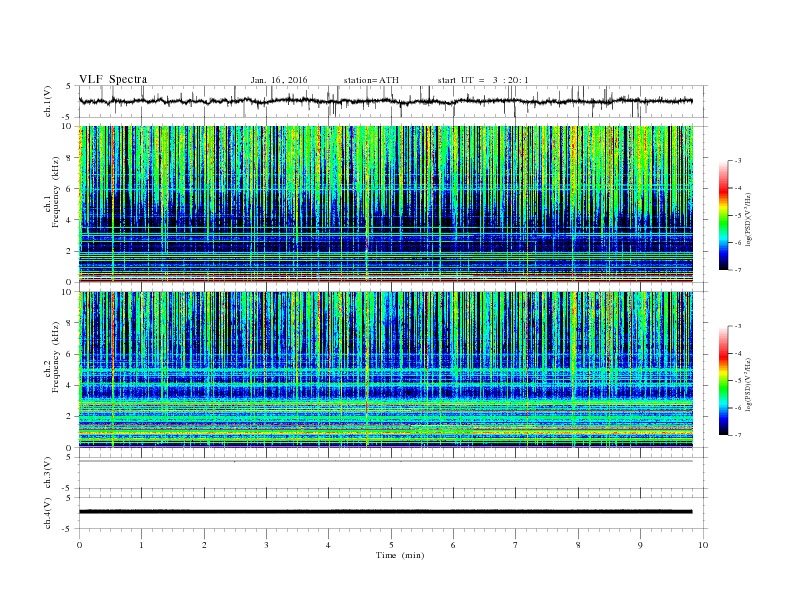Select the log(PSD) label beside ch.2 colorbar

pyautogui.click(x=750, y=385)
